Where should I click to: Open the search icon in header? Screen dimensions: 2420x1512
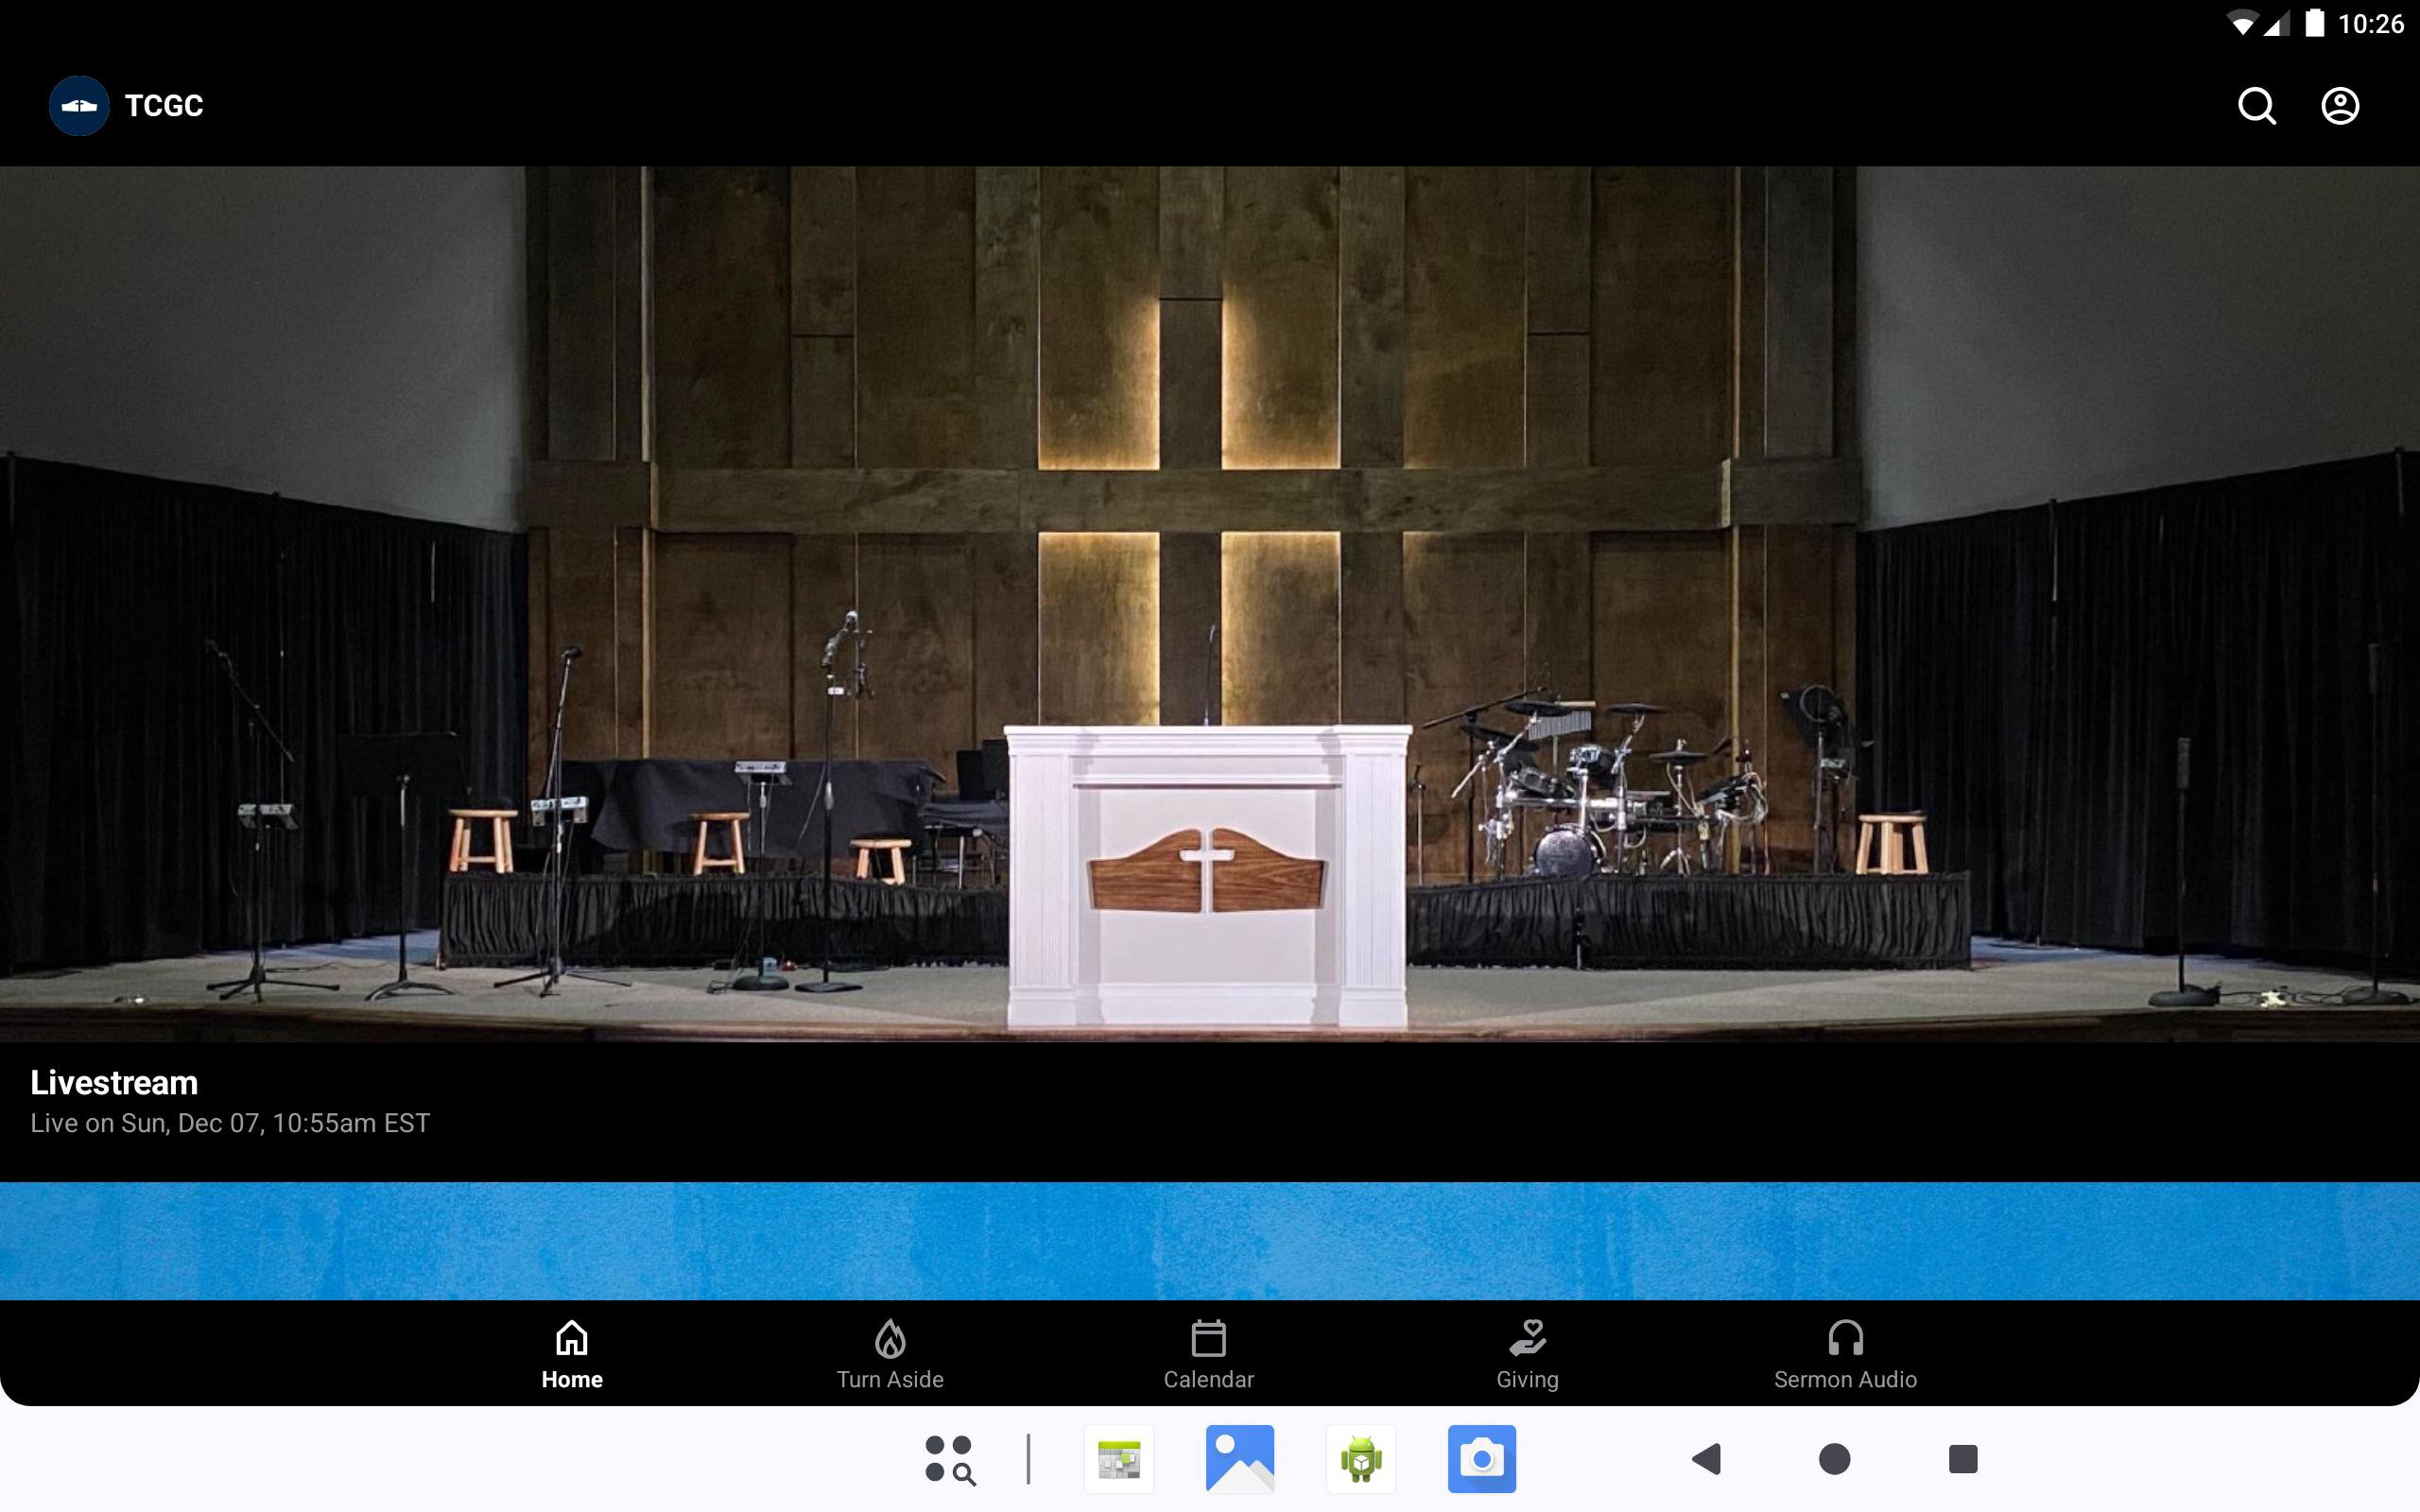coord(2256,106)
